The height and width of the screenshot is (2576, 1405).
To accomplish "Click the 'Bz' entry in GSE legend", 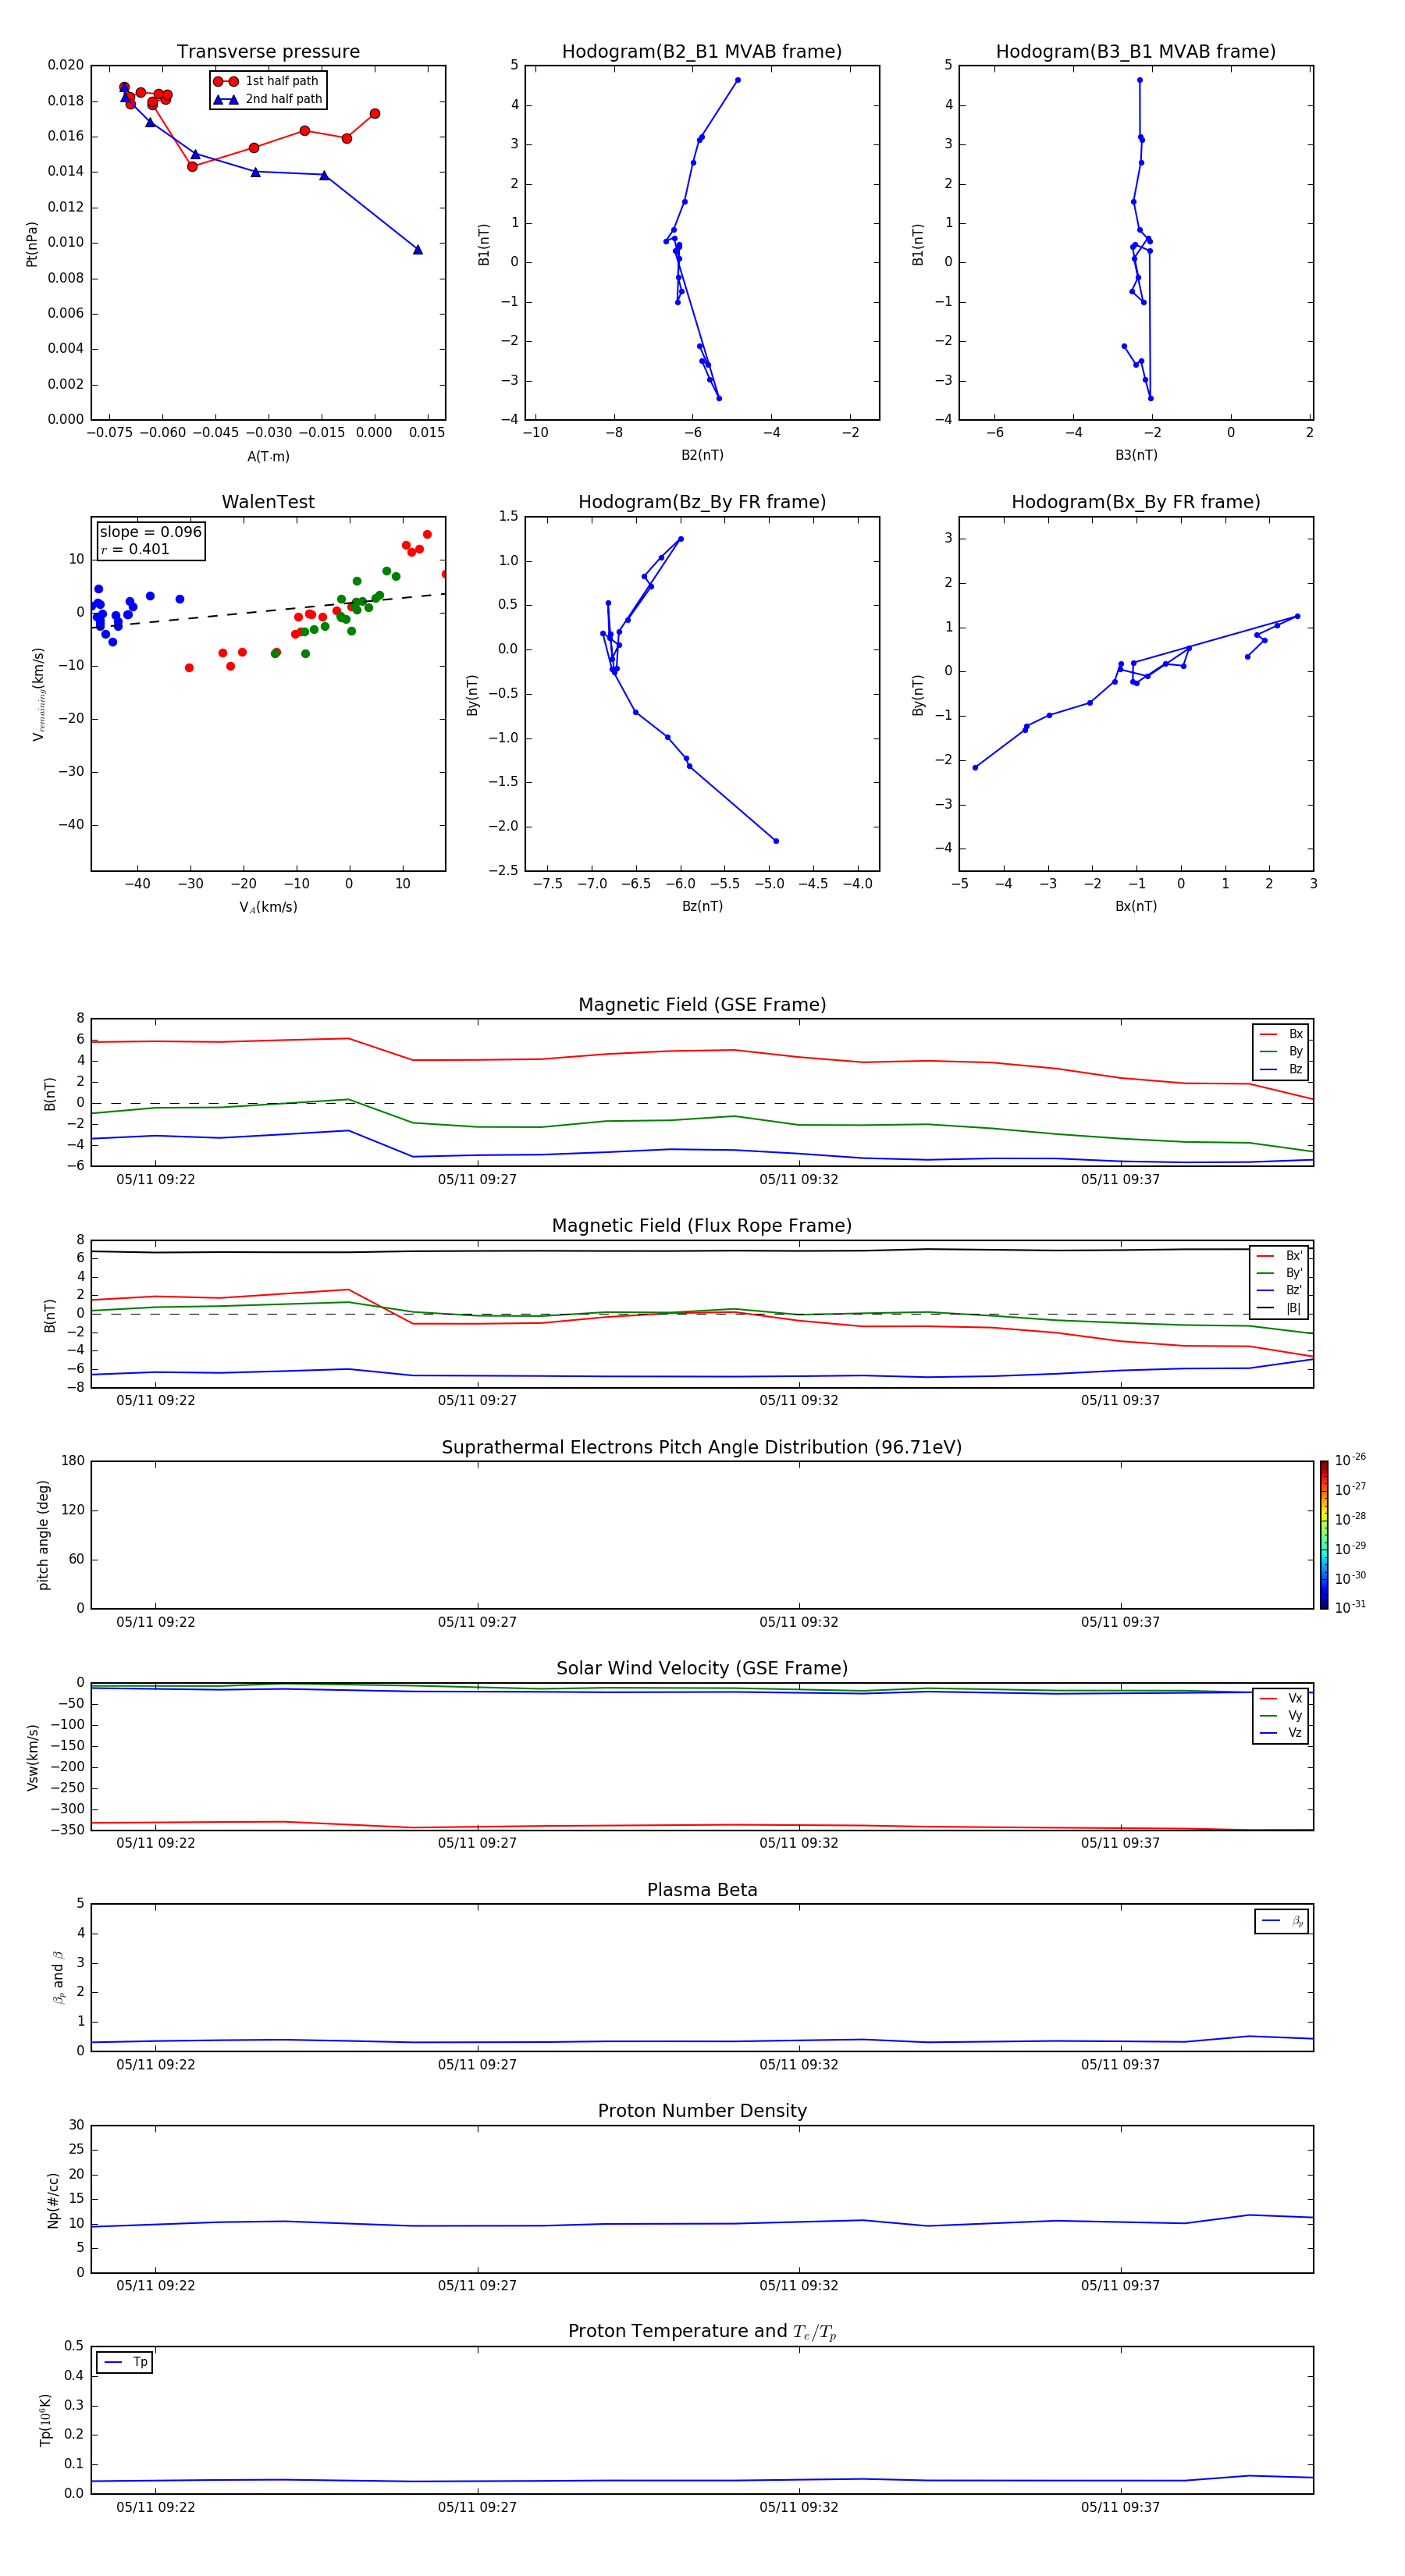I will coord(1281,1069).
